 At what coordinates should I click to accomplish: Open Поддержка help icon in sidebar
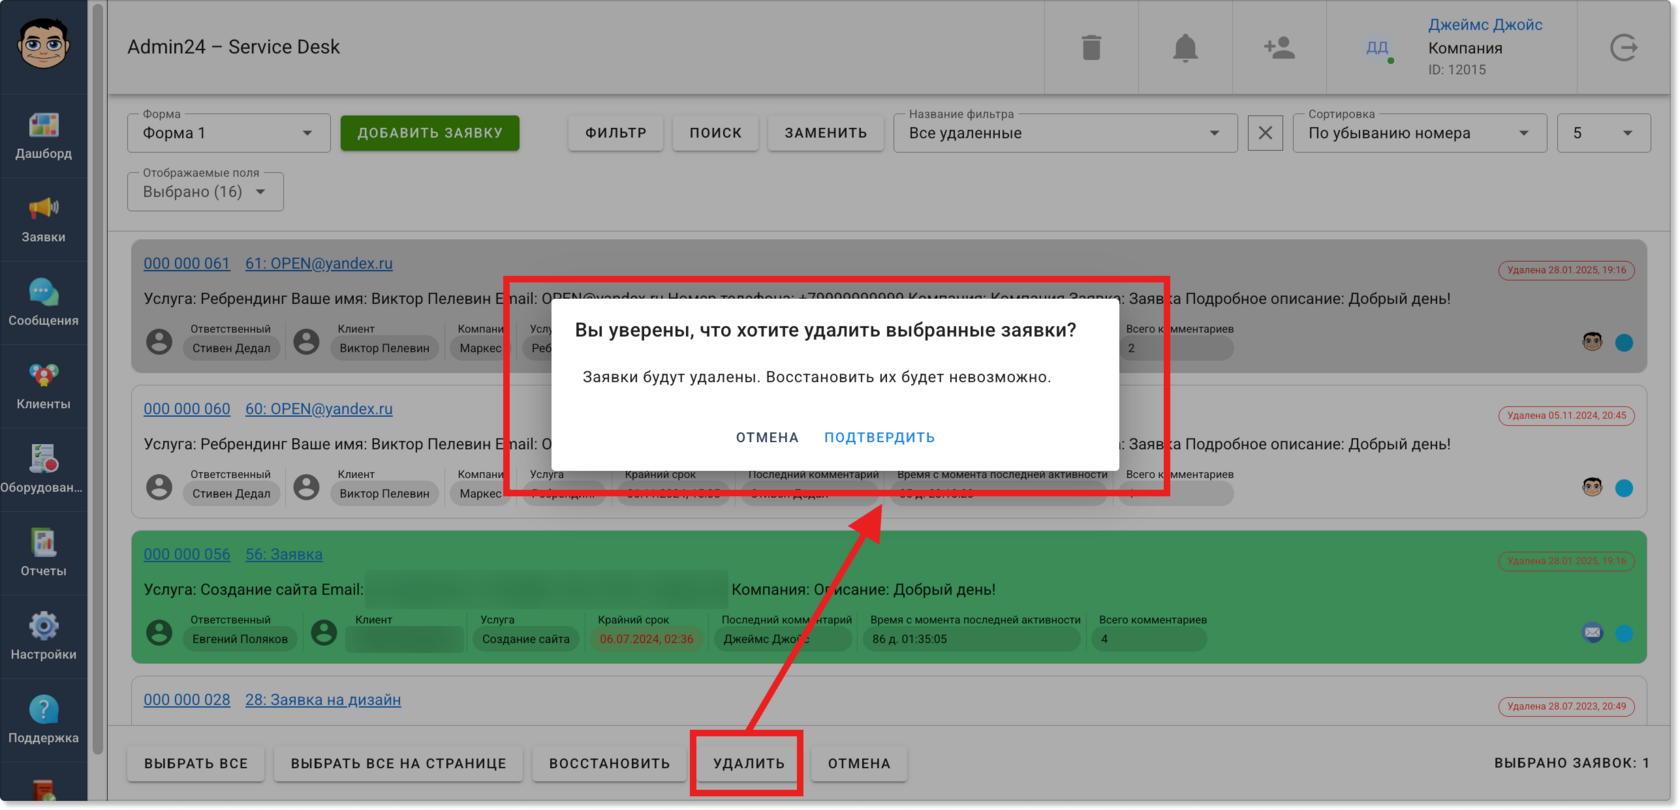pos(43,720)
